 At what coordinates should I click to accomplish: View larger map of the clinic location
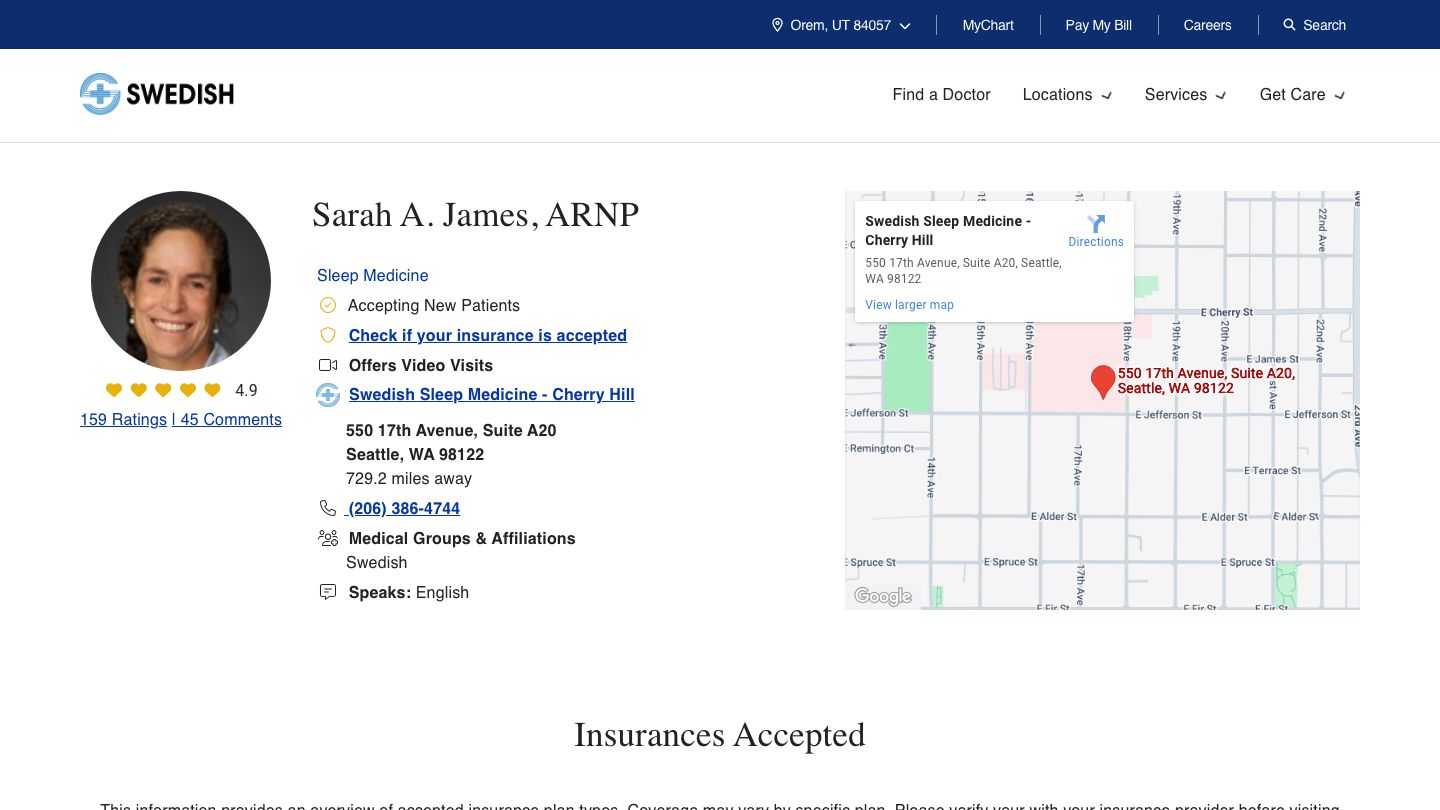(909, 304)
